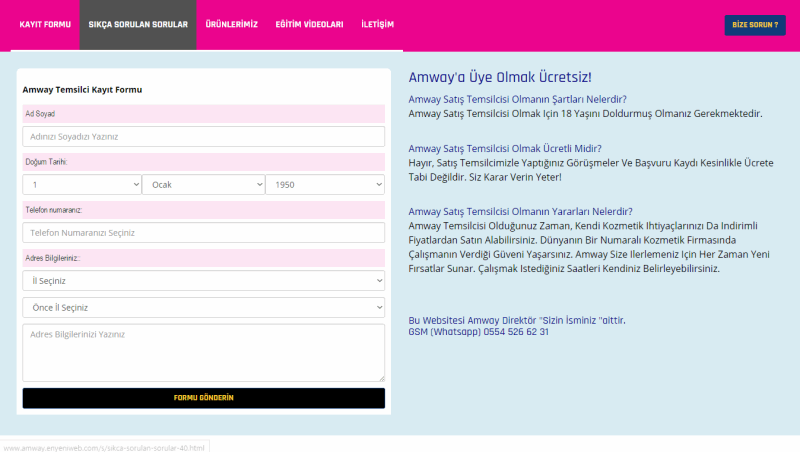
Task: Open the birth year dropdown showing 1950
Action: coord(325,185)
